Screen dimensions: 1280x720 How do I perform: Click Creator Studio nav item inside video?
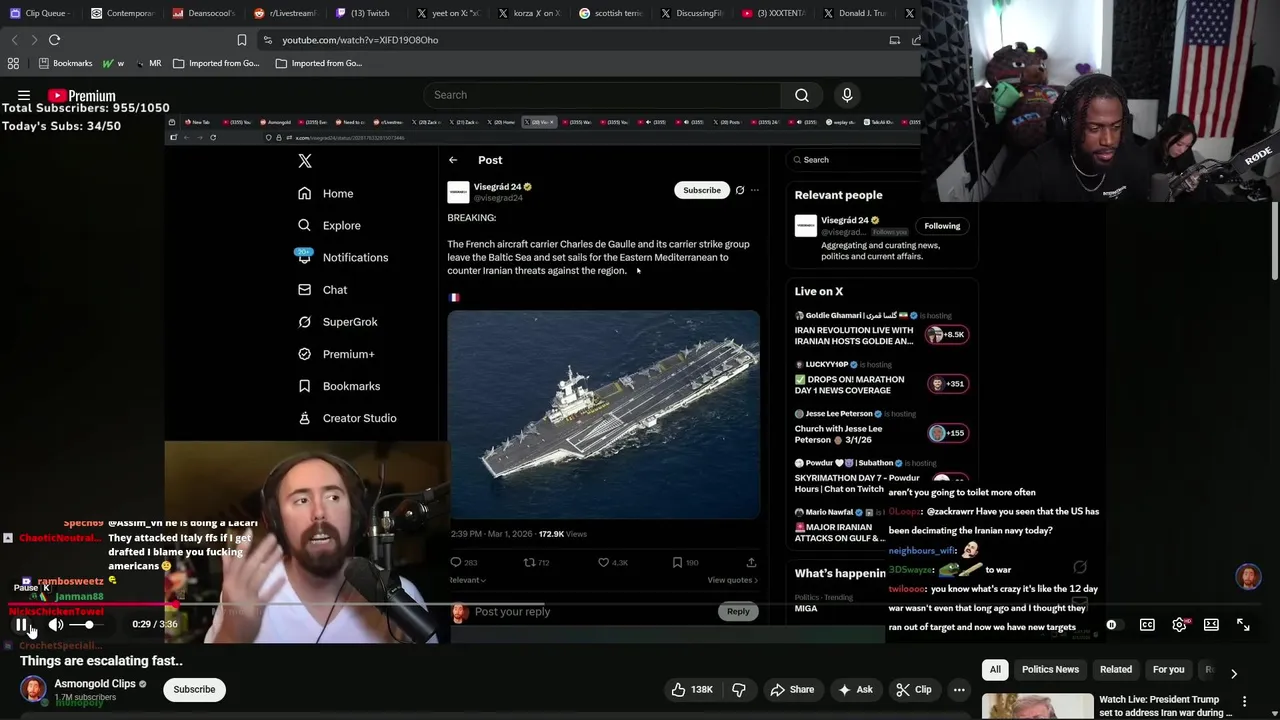347,418
